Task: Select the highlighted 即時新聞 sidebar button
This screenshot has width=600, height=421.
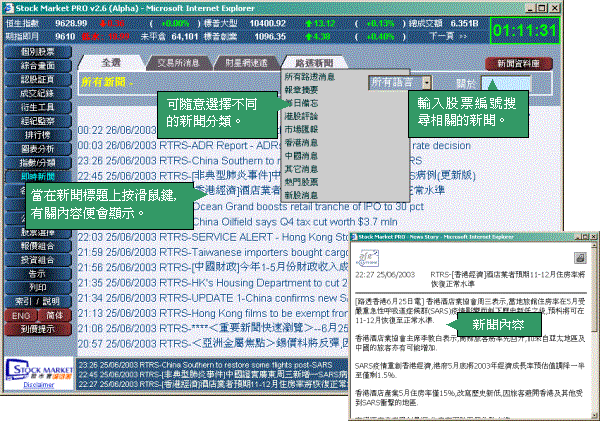Action: tap(38, 176)
